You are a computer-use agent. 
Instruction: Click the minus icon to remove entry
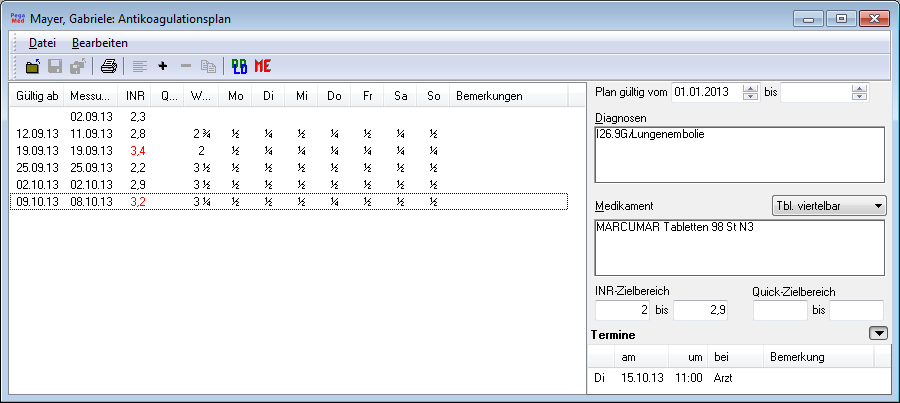tap(185, 67)
